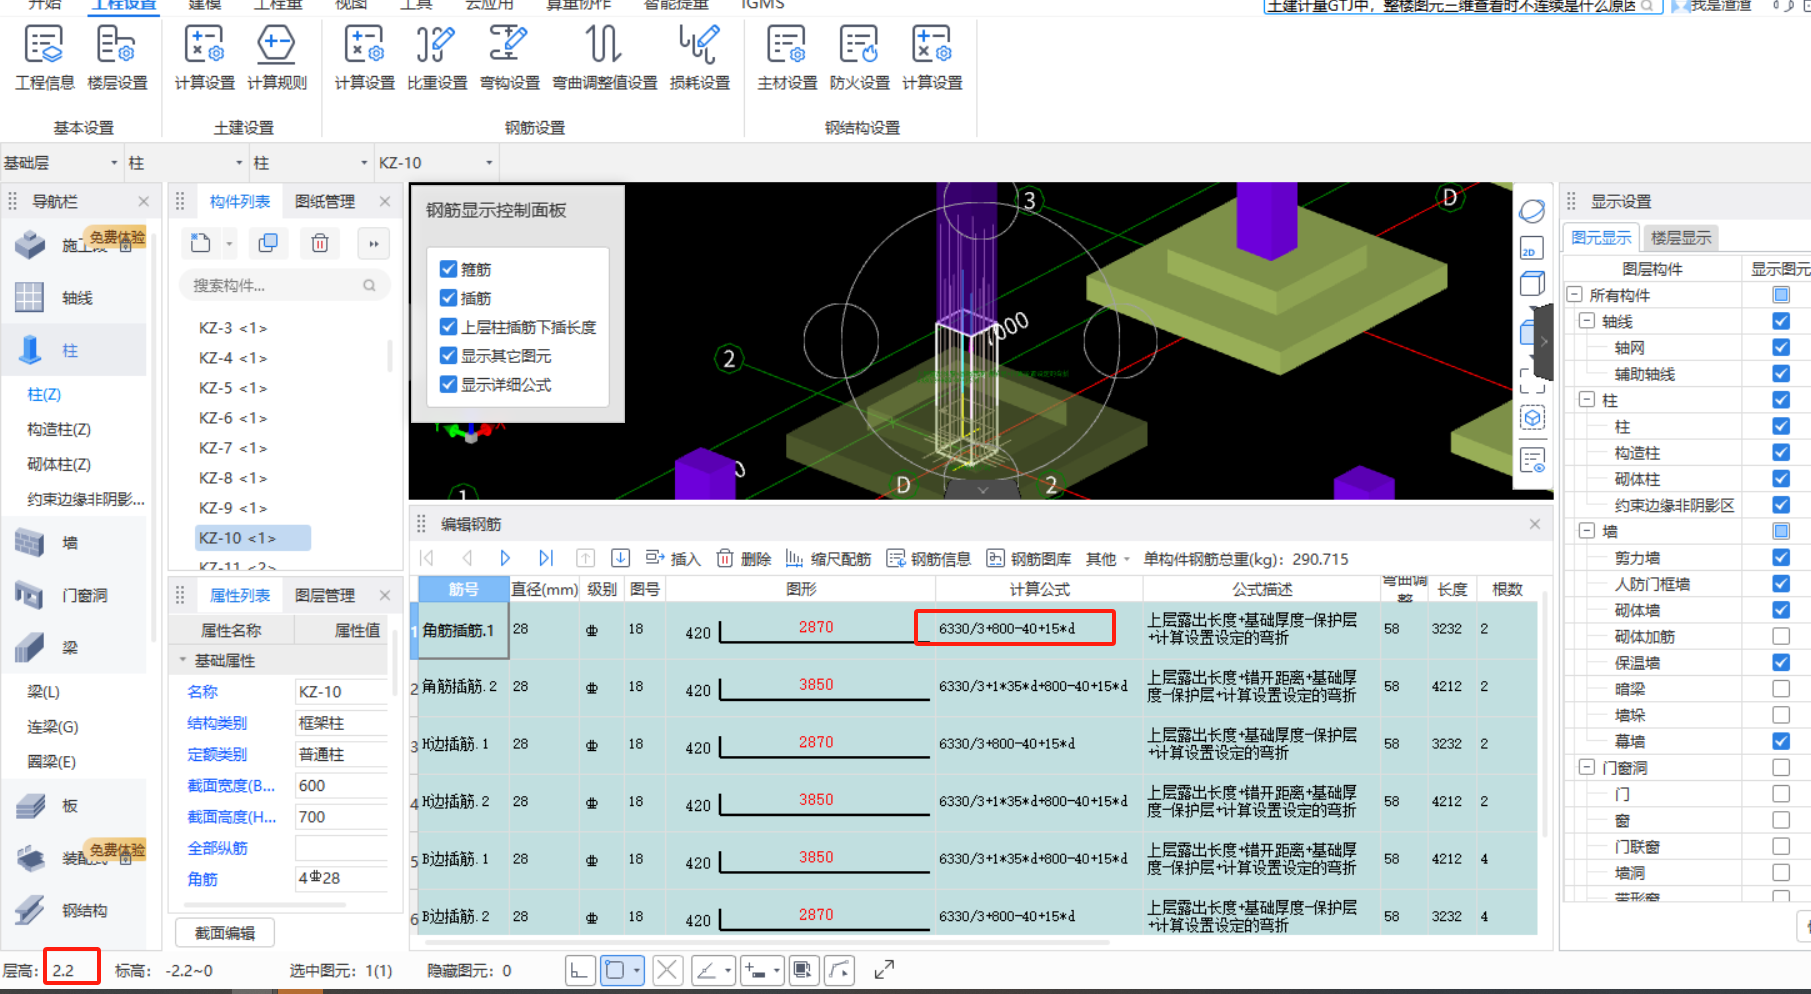Open 弯钩设置 hook settings
Screen dimensions: 1811x994
coord(509,58)
